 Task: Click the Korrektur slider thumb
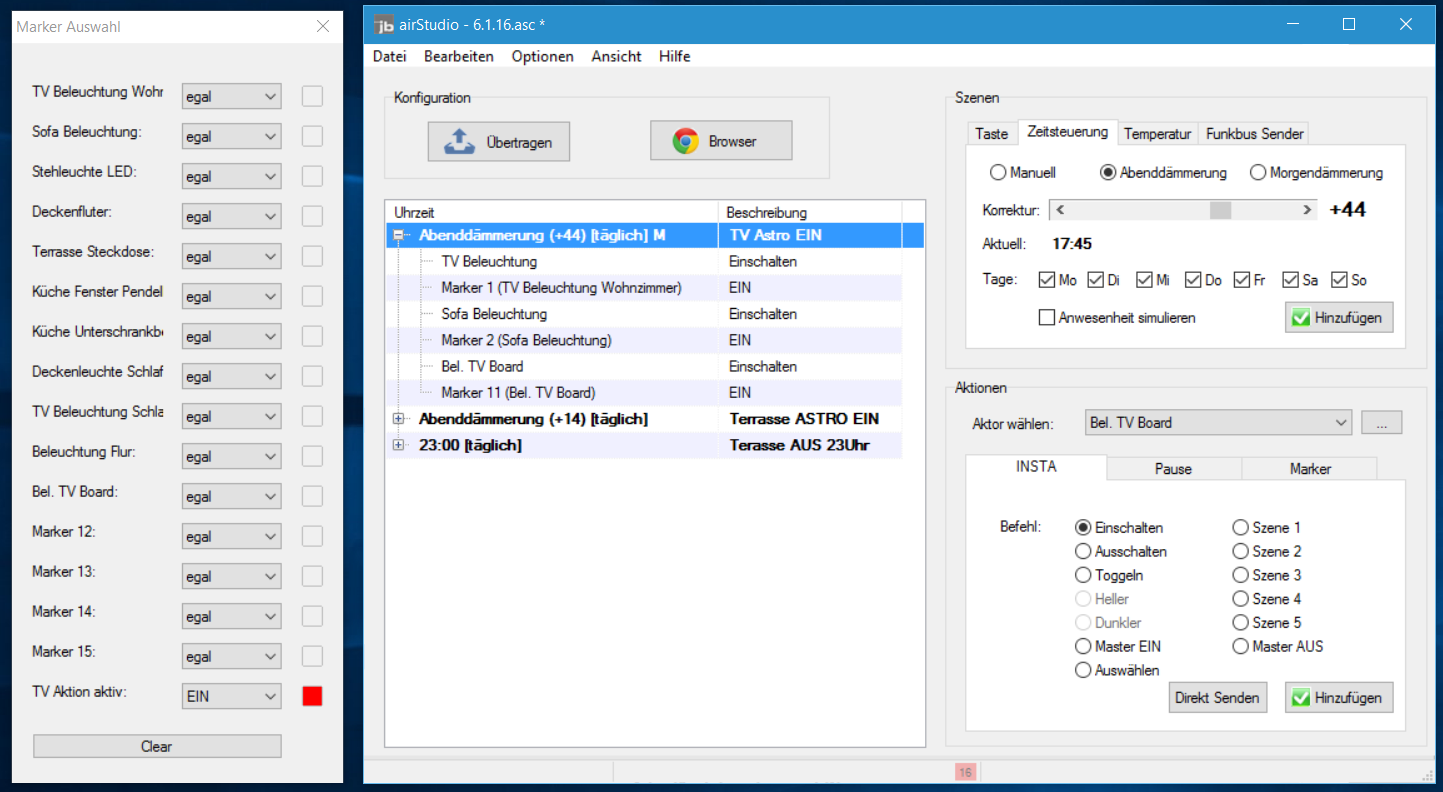[1220, 210]
